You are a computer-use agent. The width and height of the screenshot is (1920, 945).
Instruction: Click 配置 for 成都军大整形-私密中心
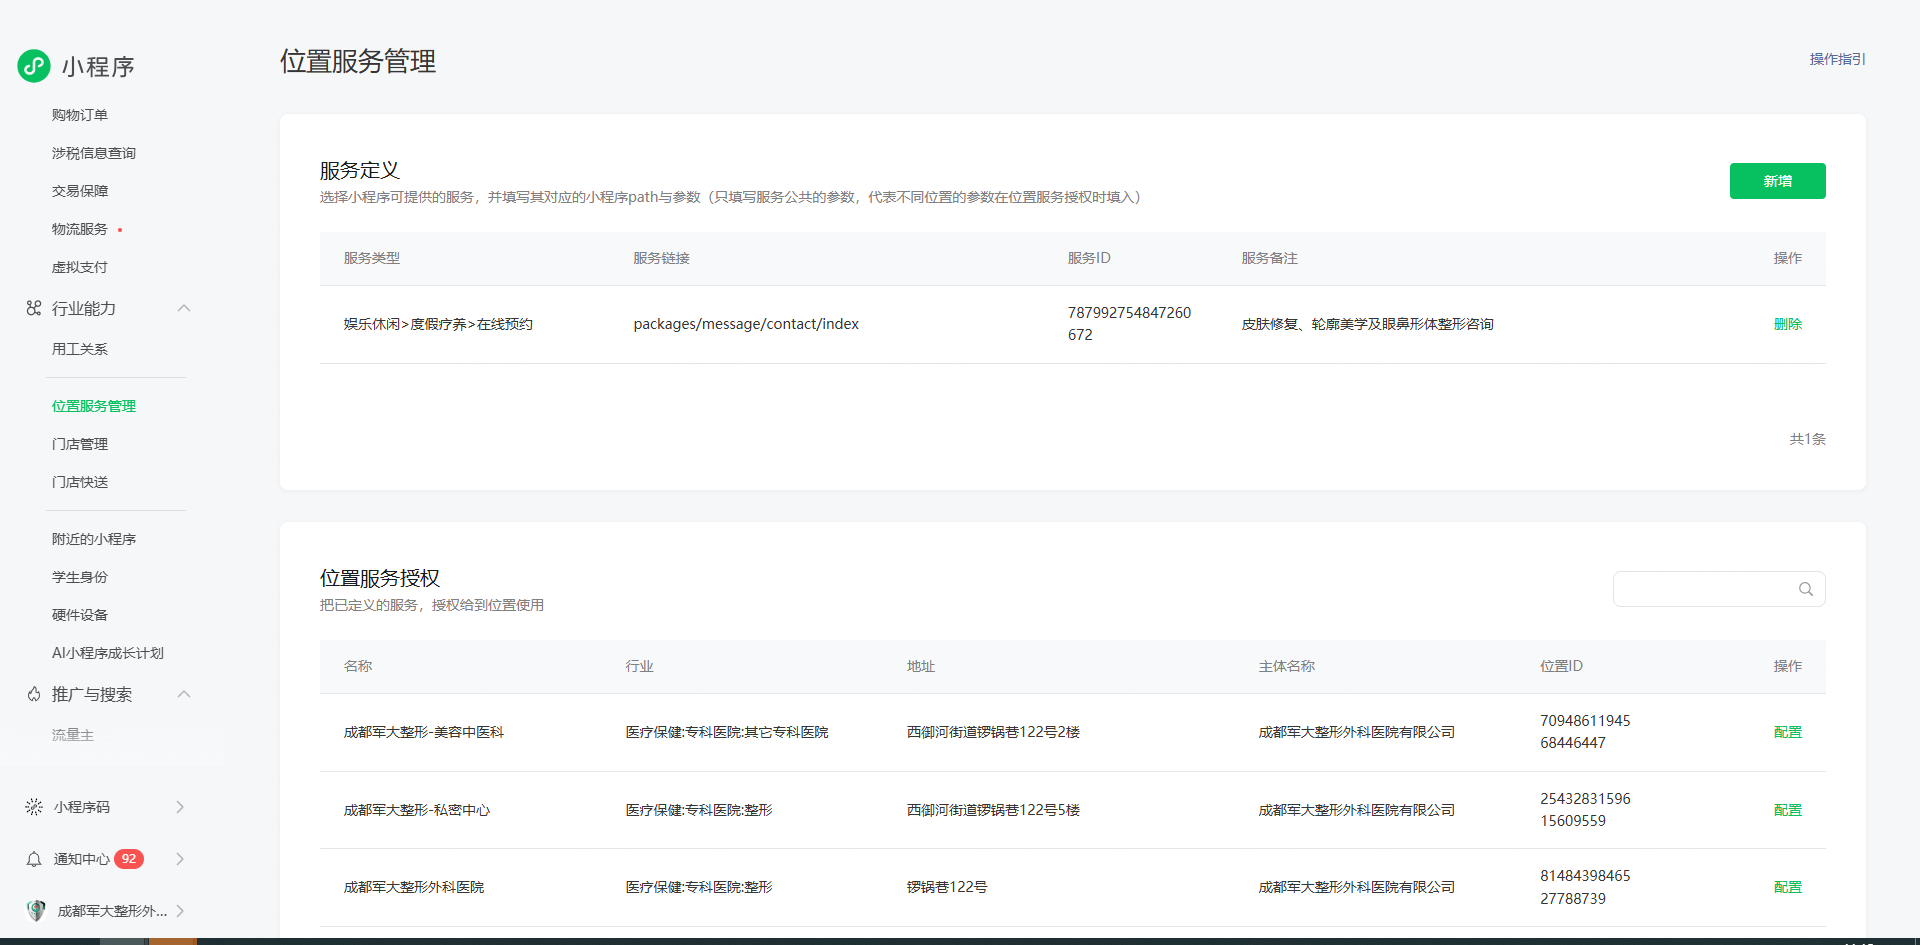(1788, 810)
